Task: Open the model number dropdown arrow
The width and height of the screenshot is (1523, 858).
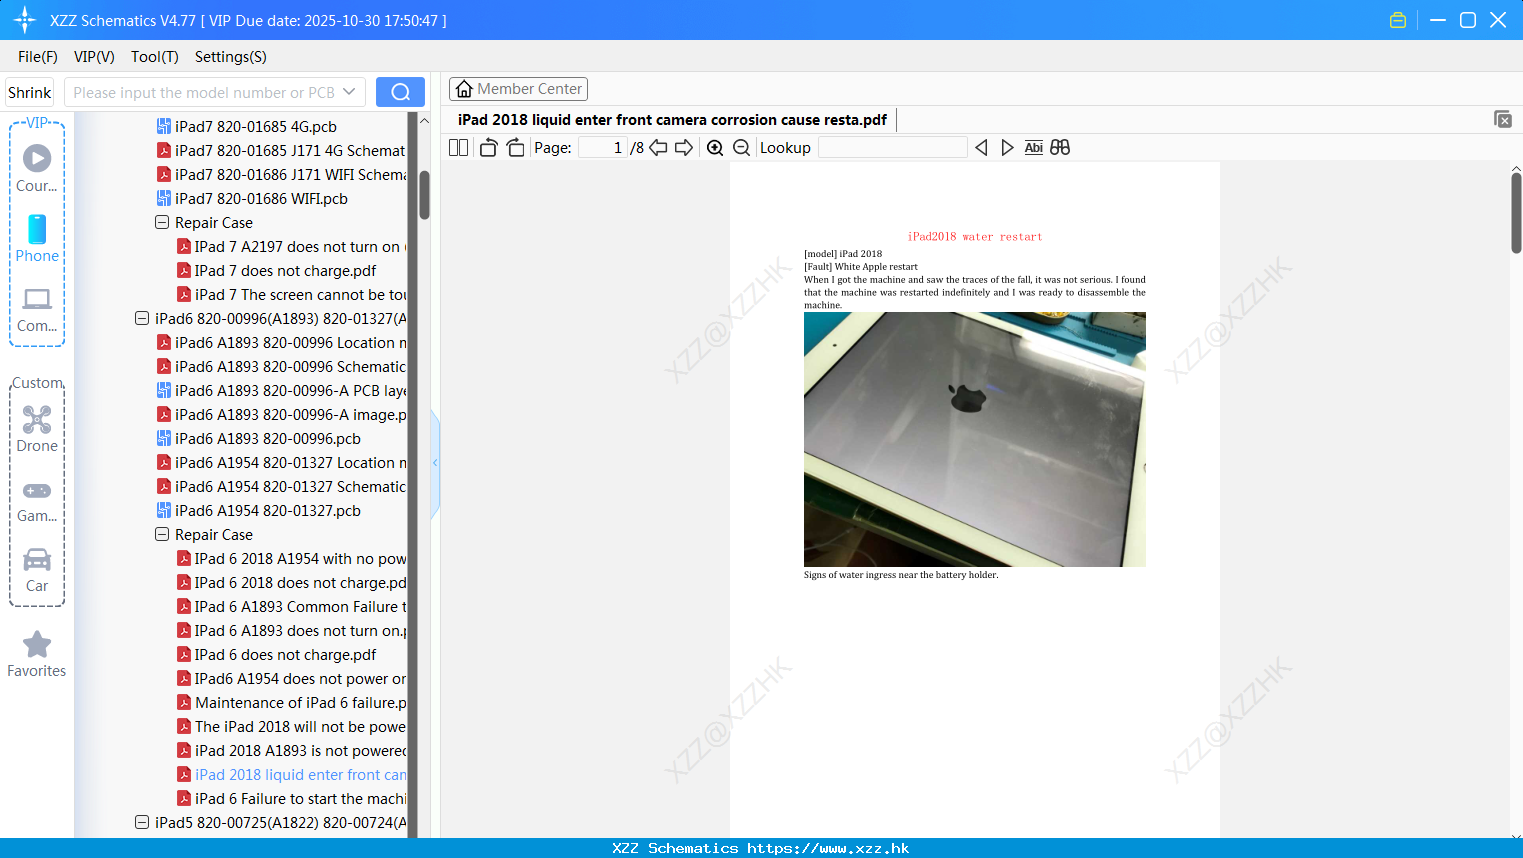Action: (x=349, y=92)
